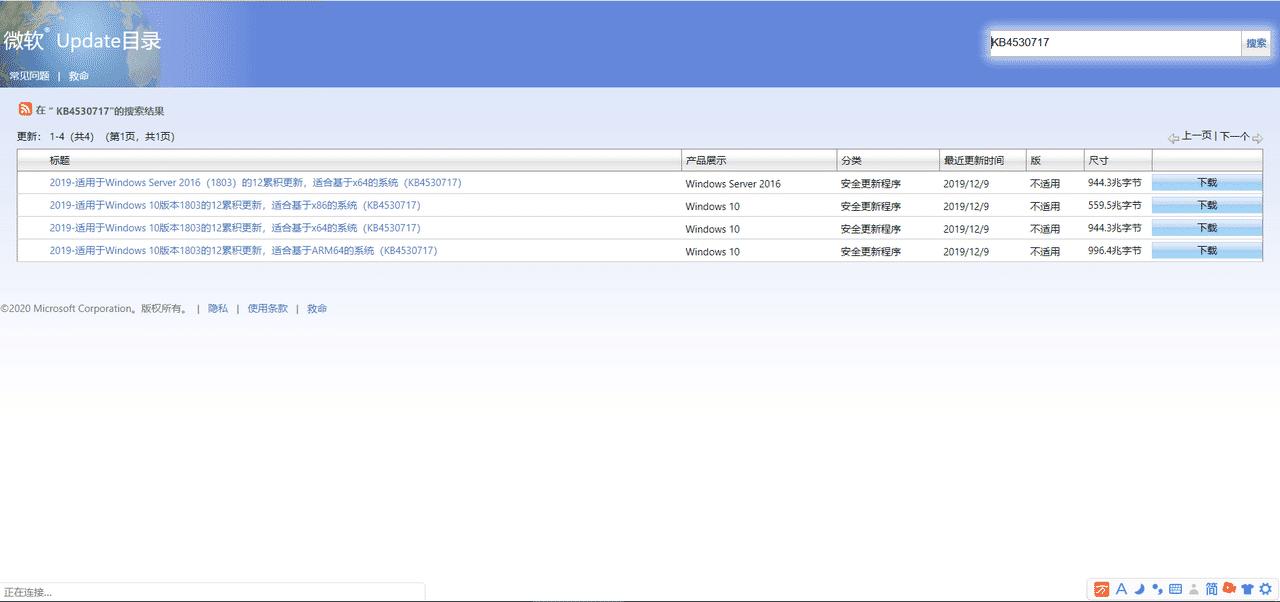Image resolution: width=1280 pixels, height=602 pixels.
Task: Sort by 产品展示 column header
Action: point(706,160)
